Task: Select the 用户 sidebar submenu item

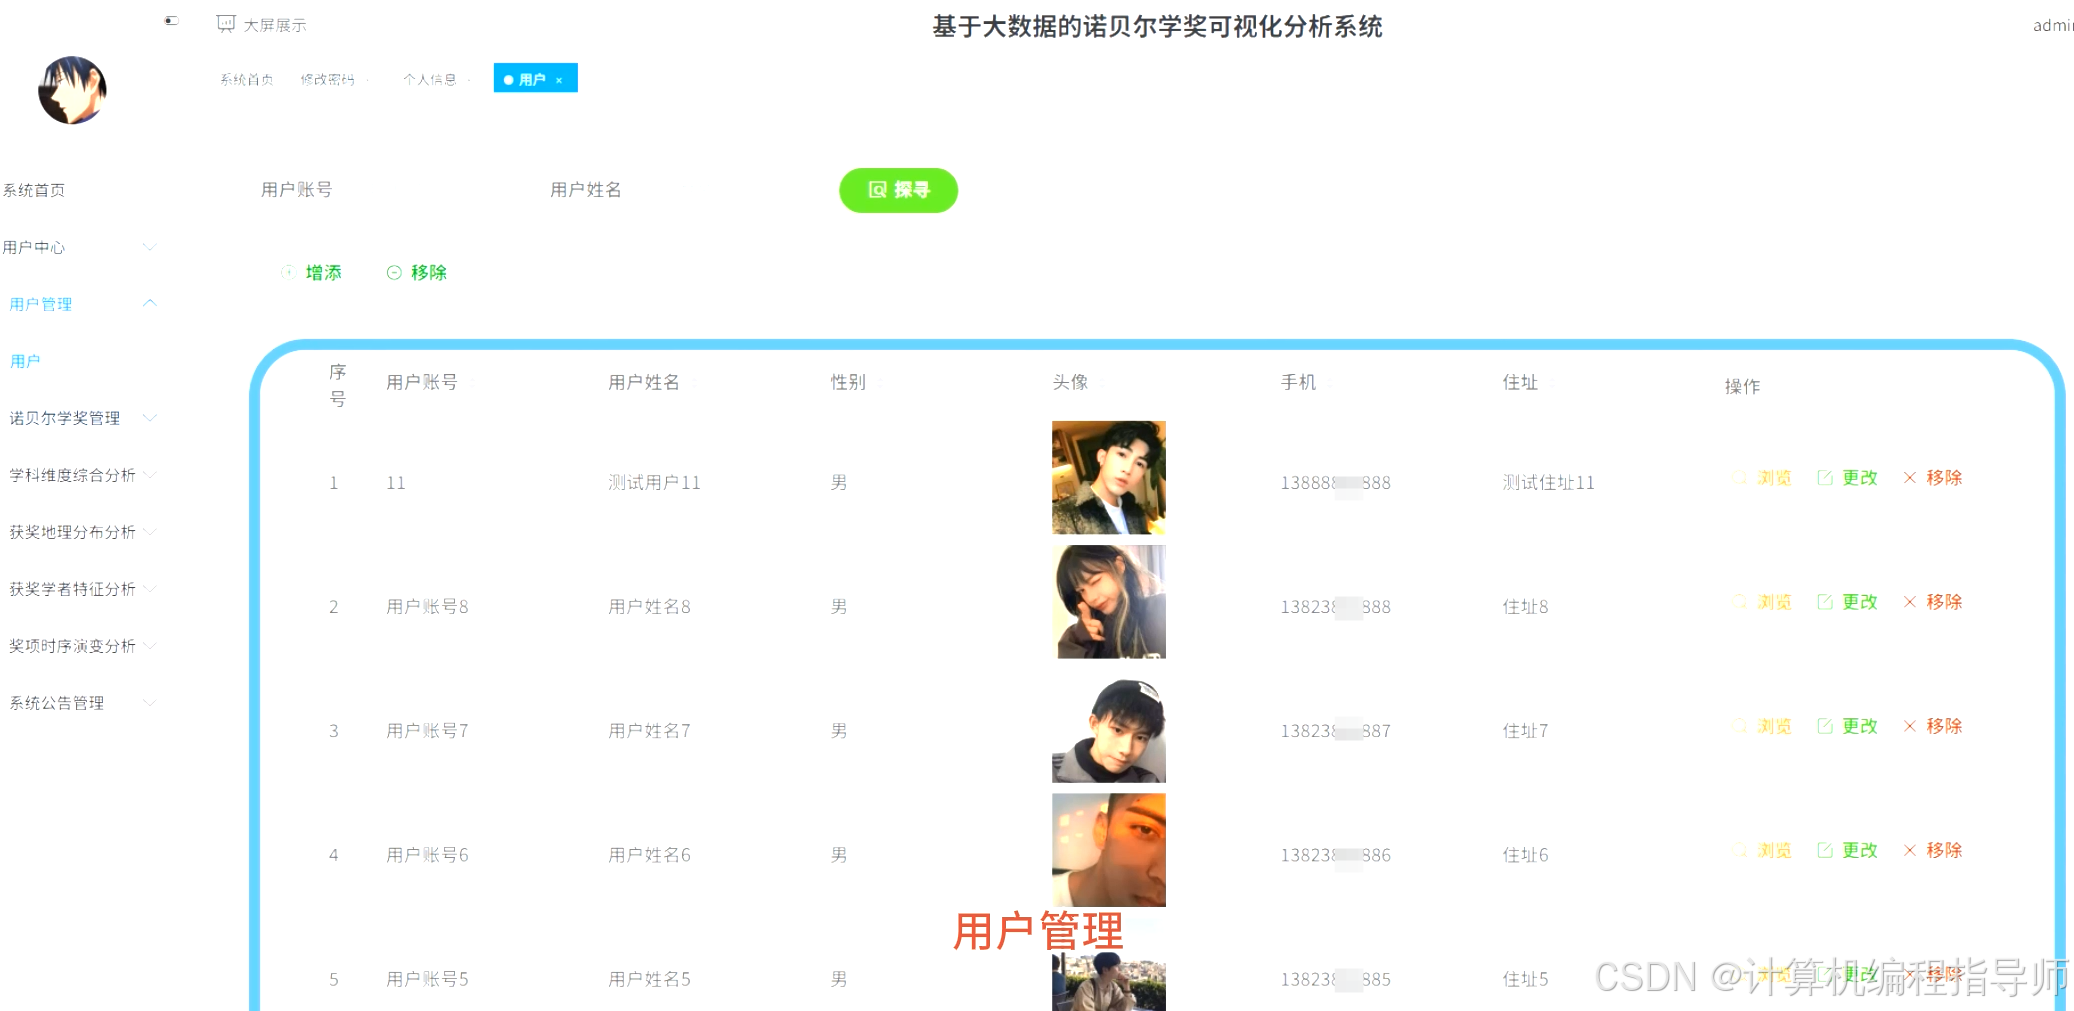Action: click(x=25, y=361)
